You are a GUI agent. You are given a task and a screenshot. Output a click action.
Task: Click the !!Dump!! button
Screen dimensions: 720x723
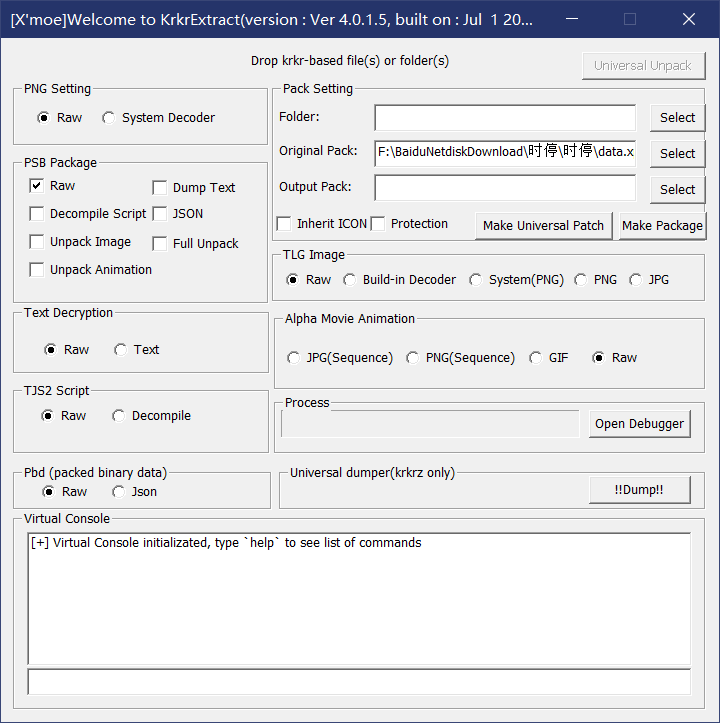pyautogui.click(x=639, y=490)
